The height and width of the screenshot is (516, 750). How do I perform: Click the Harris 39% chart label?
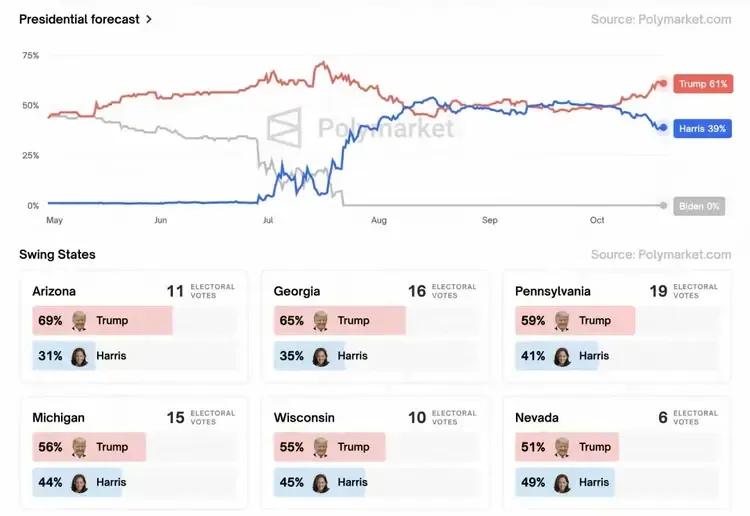pos(702,129)
